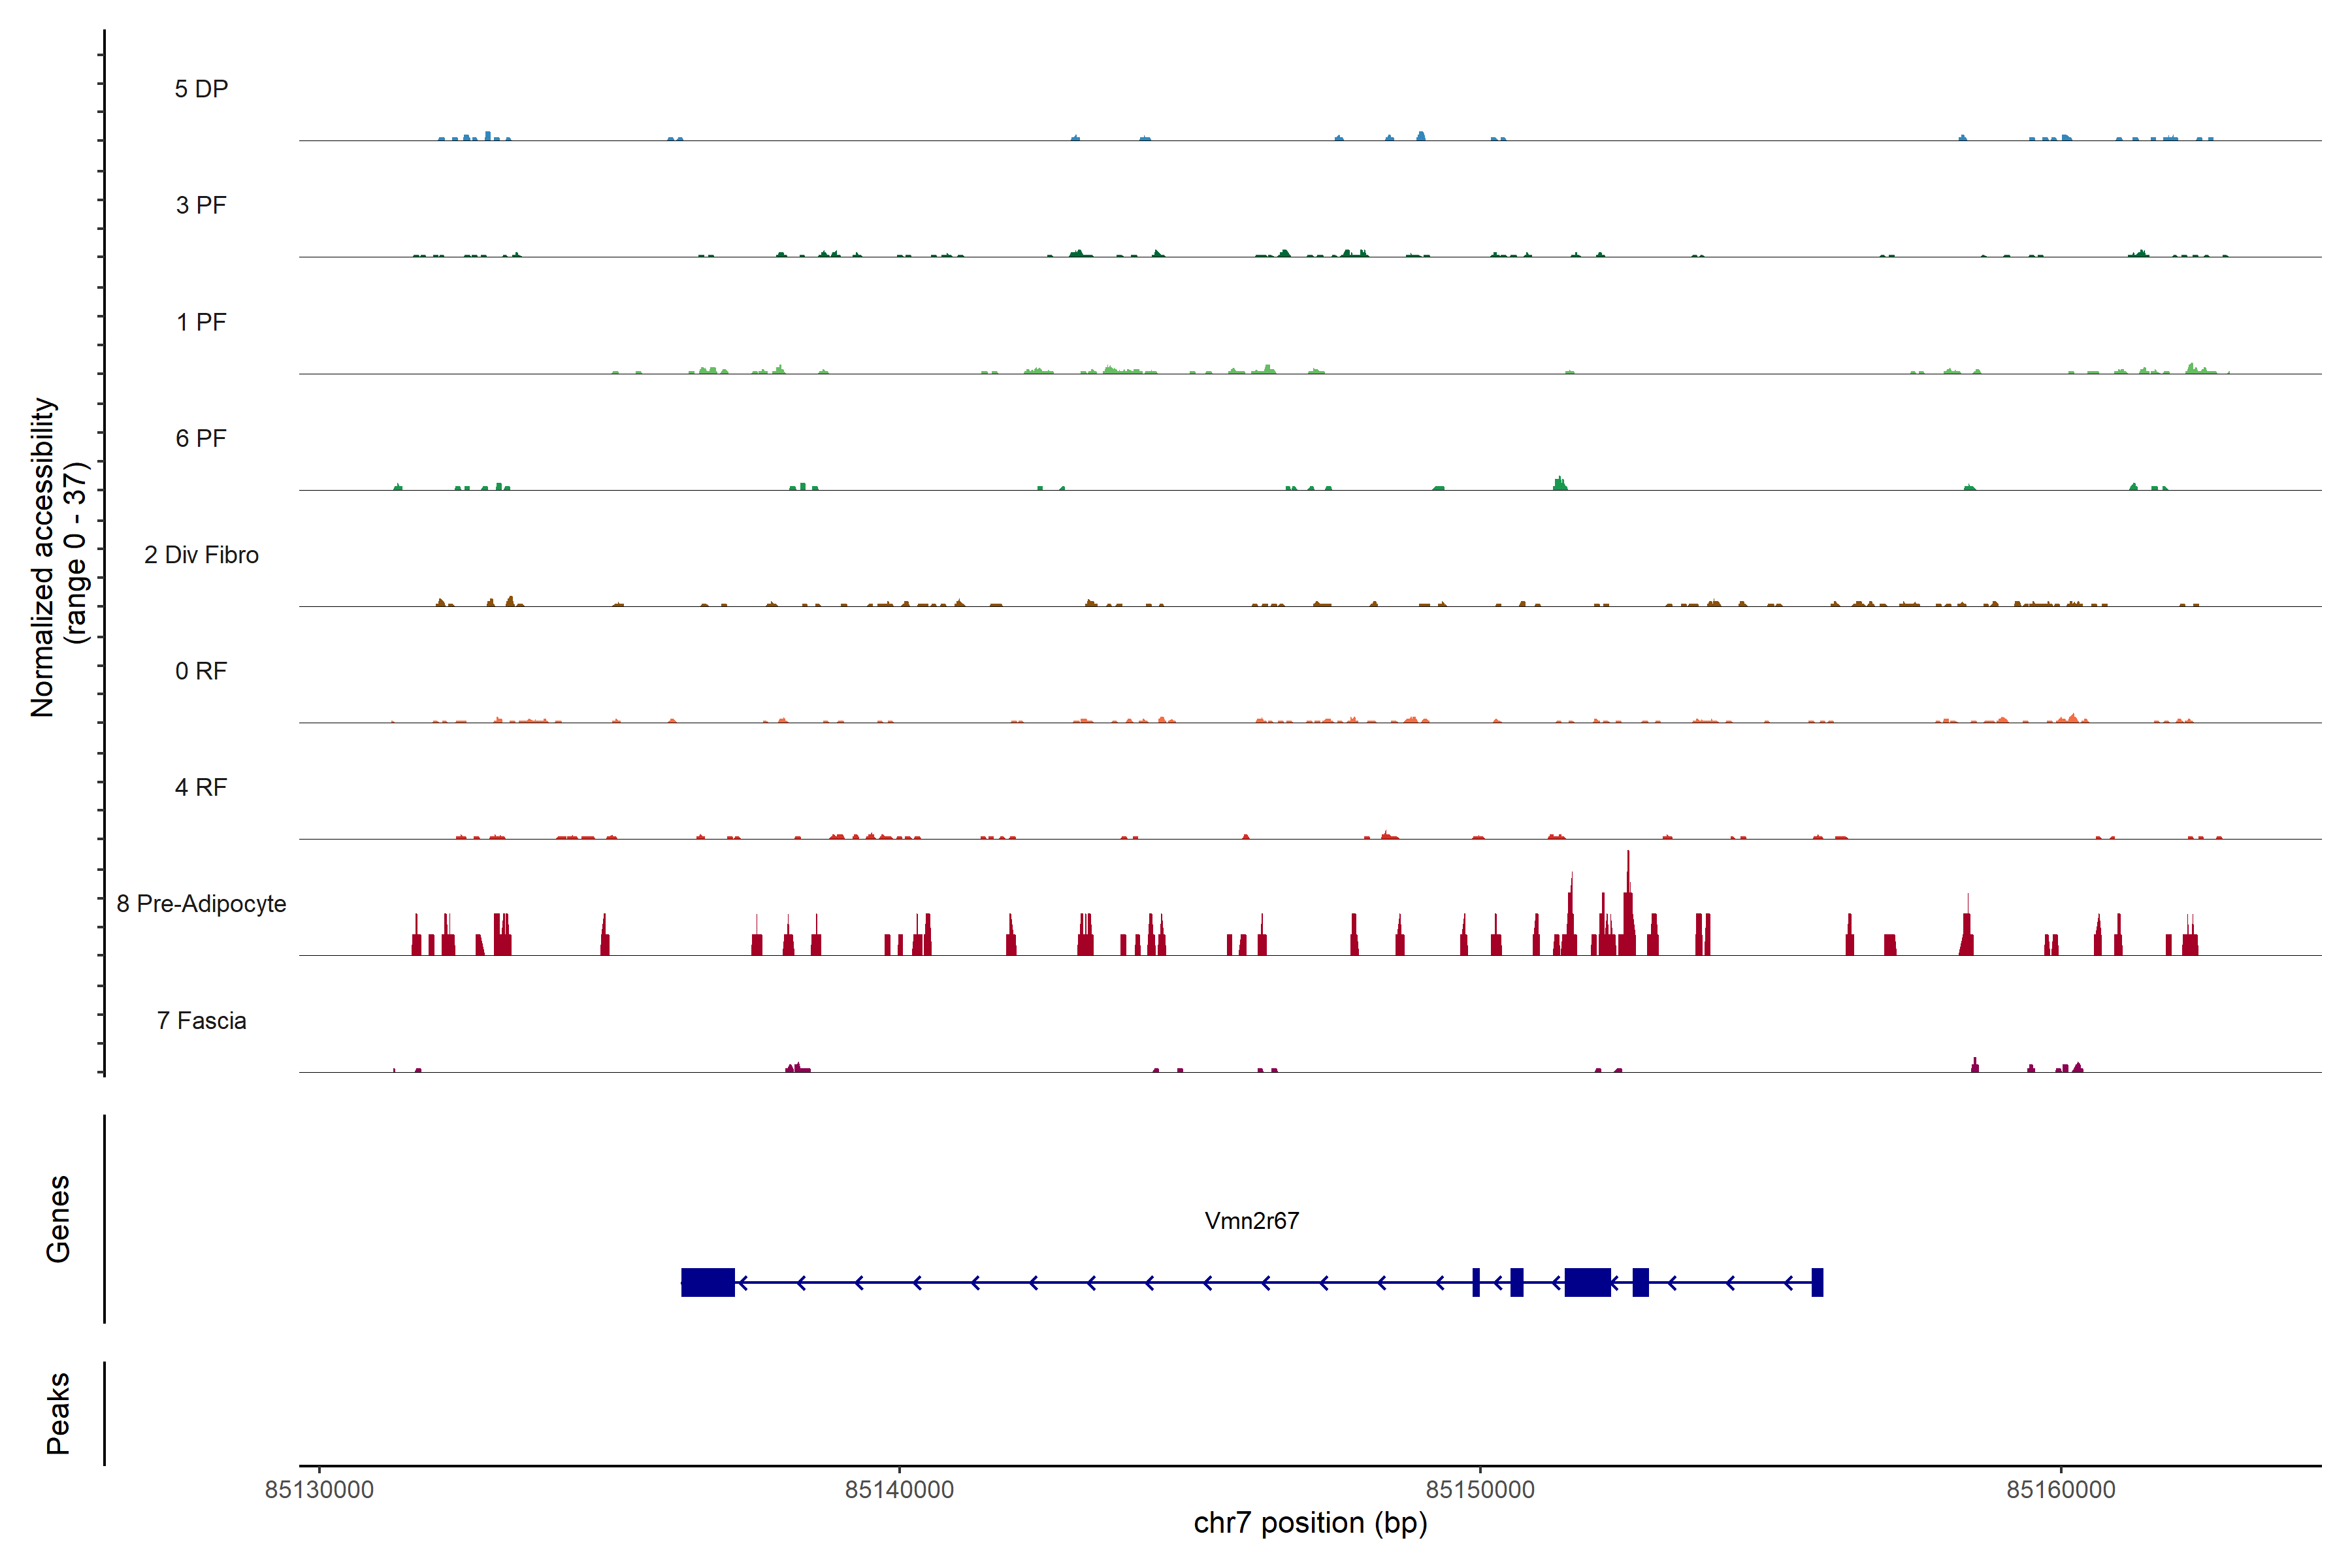Click the 4 RF track label

[201, 787]
